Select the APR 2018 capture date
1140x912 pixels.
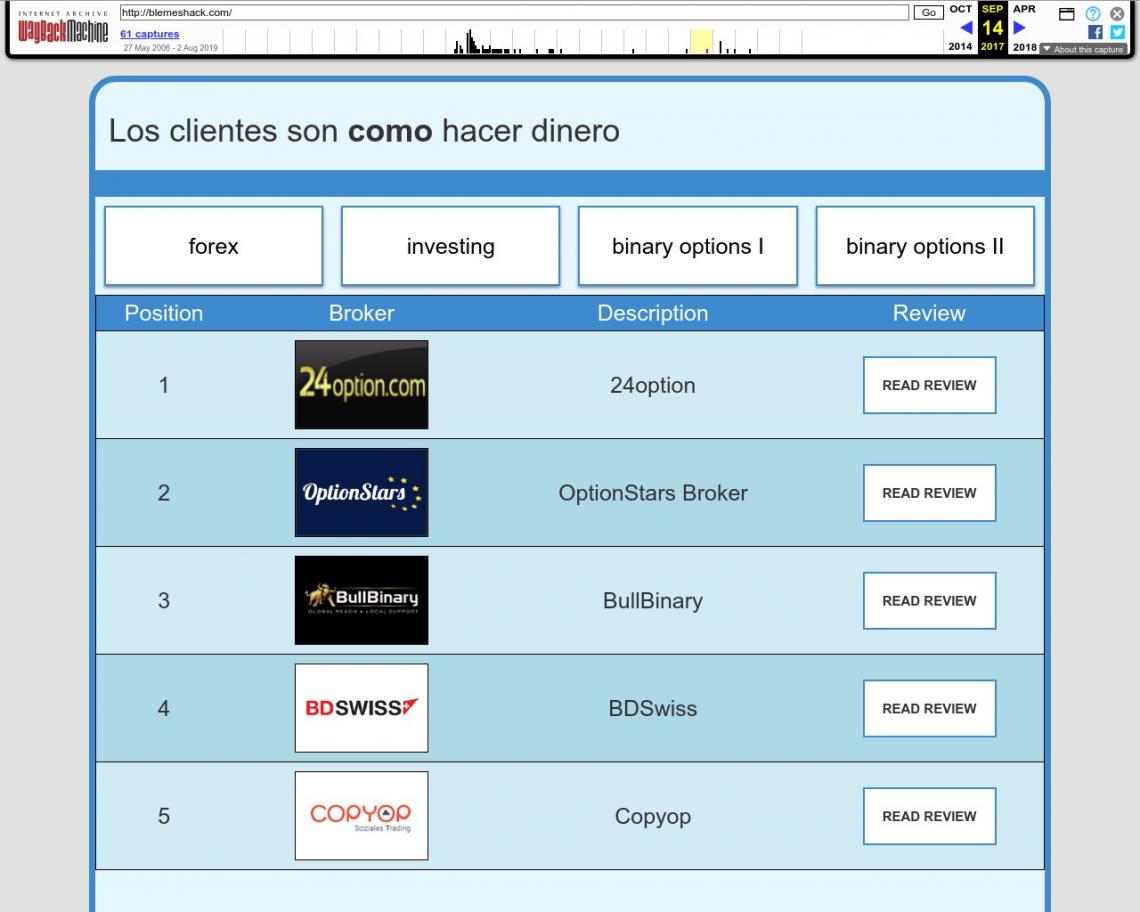pos(1024,28)
